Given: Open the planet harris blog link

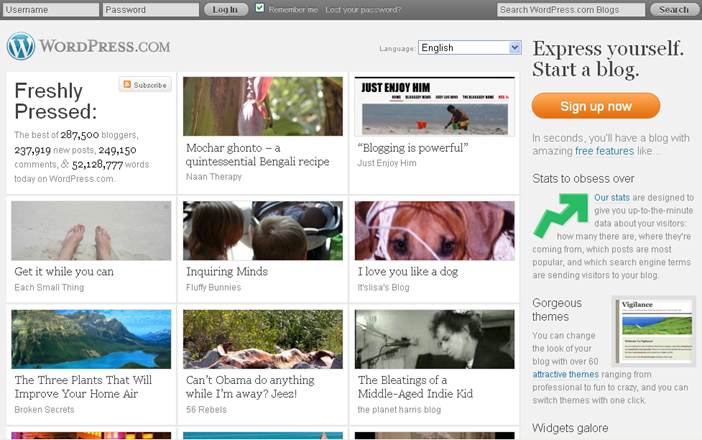Looking at the screenshot, I should point(399,410).
